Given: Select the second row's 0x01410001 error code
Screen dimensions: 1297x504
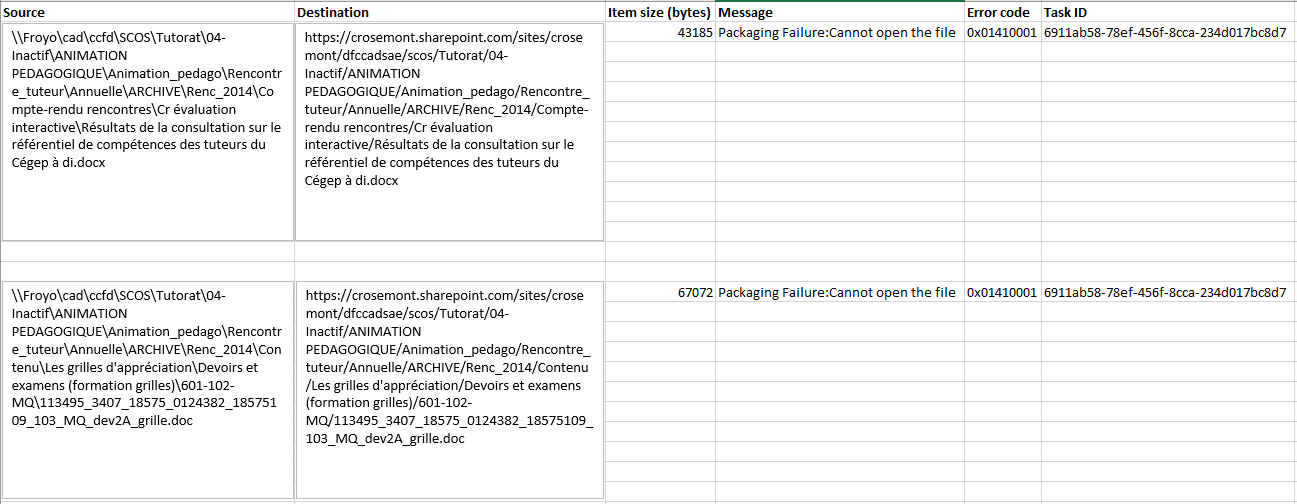Looking at the screenshot, I should pyautogui.click(x=1002, y=293).
